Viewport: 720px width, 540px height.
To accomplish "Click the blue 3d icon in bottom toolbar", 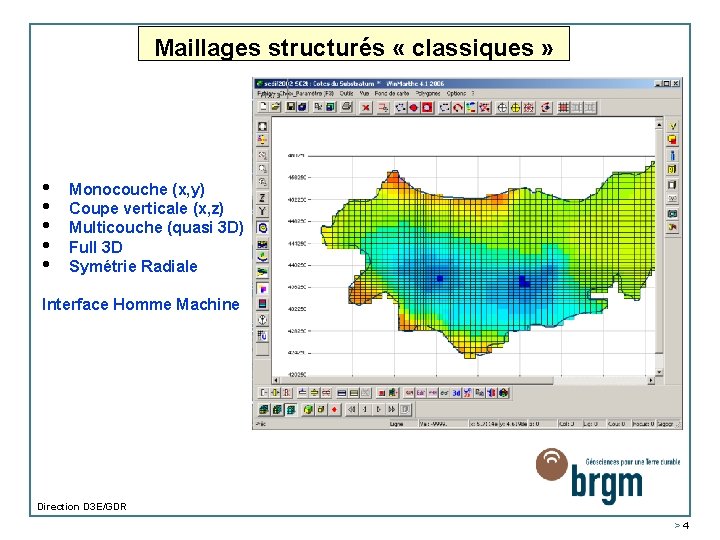I will [456, 393].
